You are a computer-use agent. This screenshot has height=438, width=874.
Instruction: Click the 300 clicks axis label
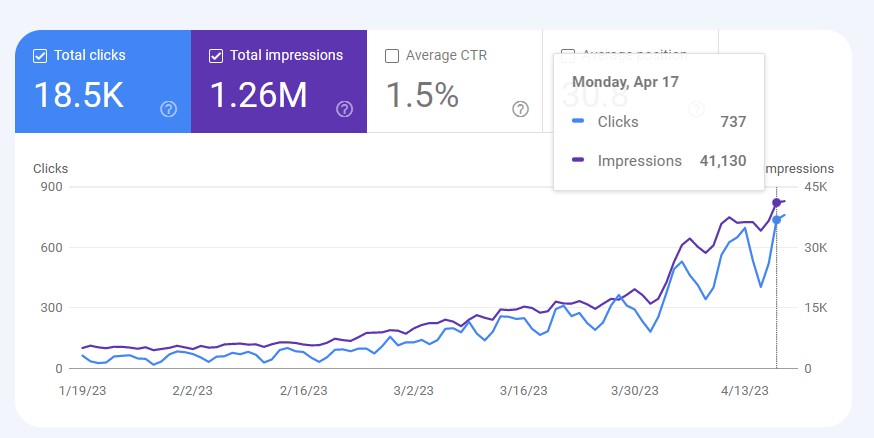pyautogui.click(x=51, y=308)
